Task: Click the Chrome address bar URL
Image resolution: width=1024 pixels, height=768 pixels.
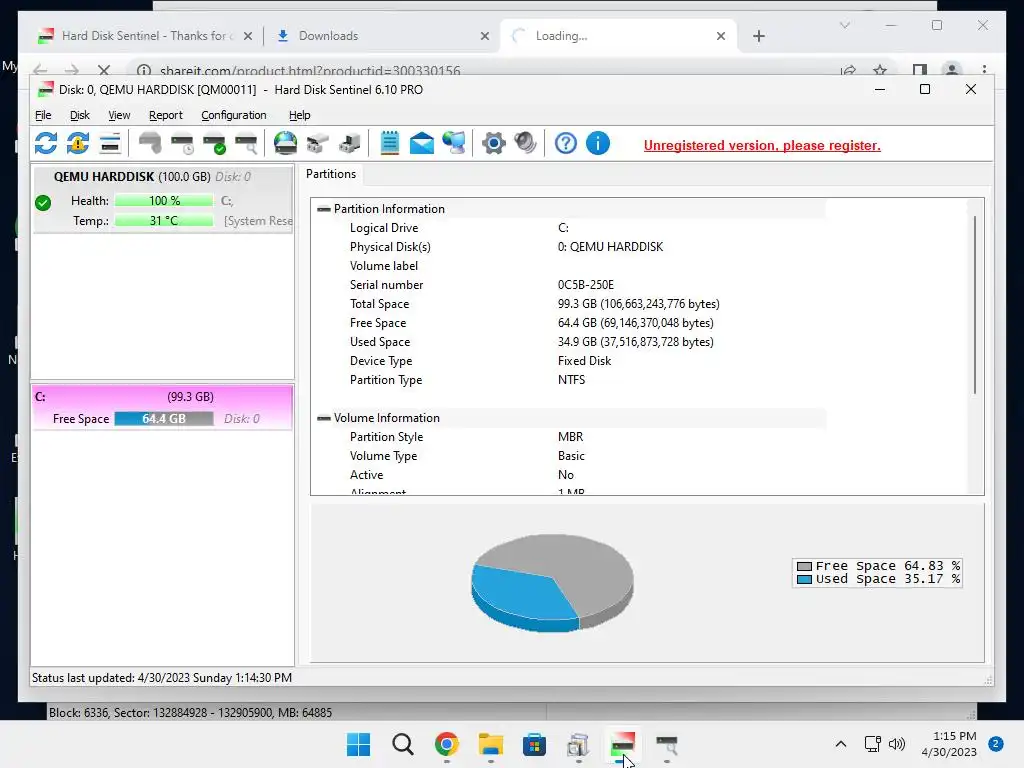Action: point(310,71)
